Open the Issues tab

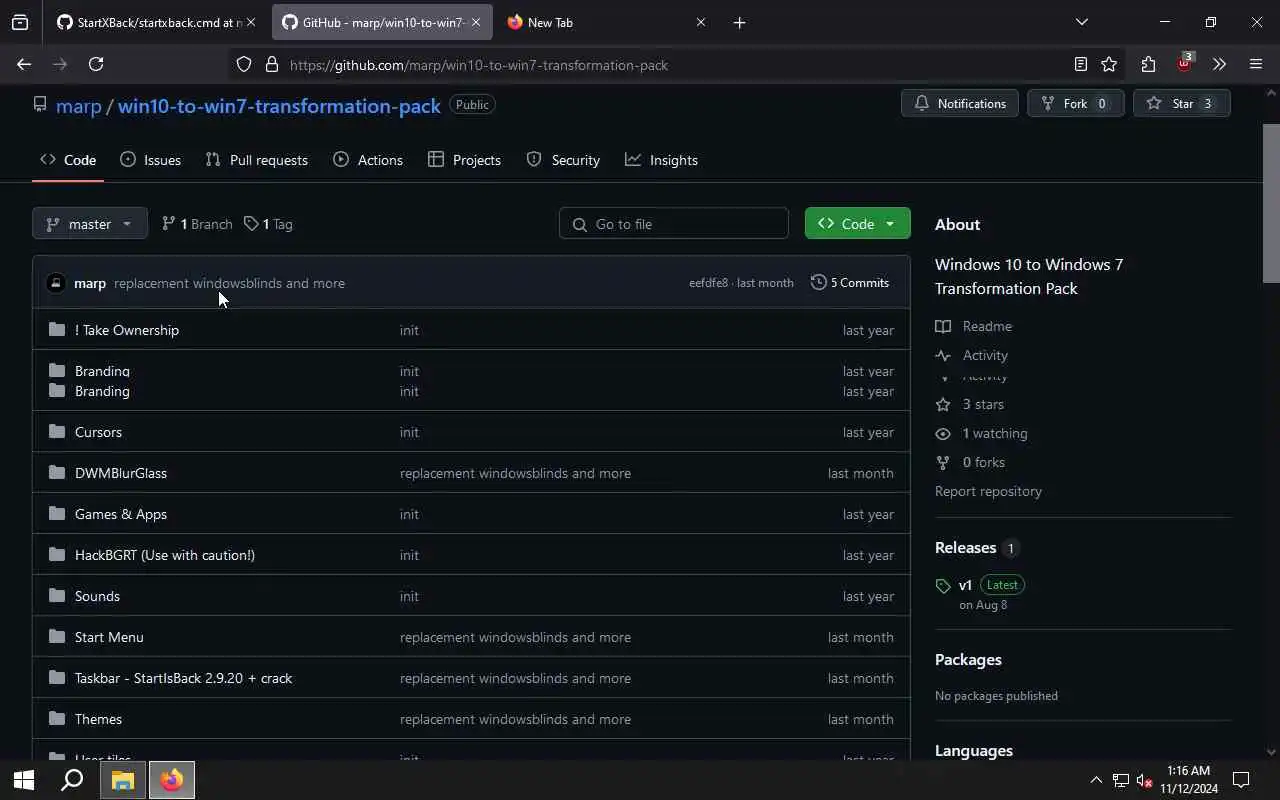pos(151,160)
